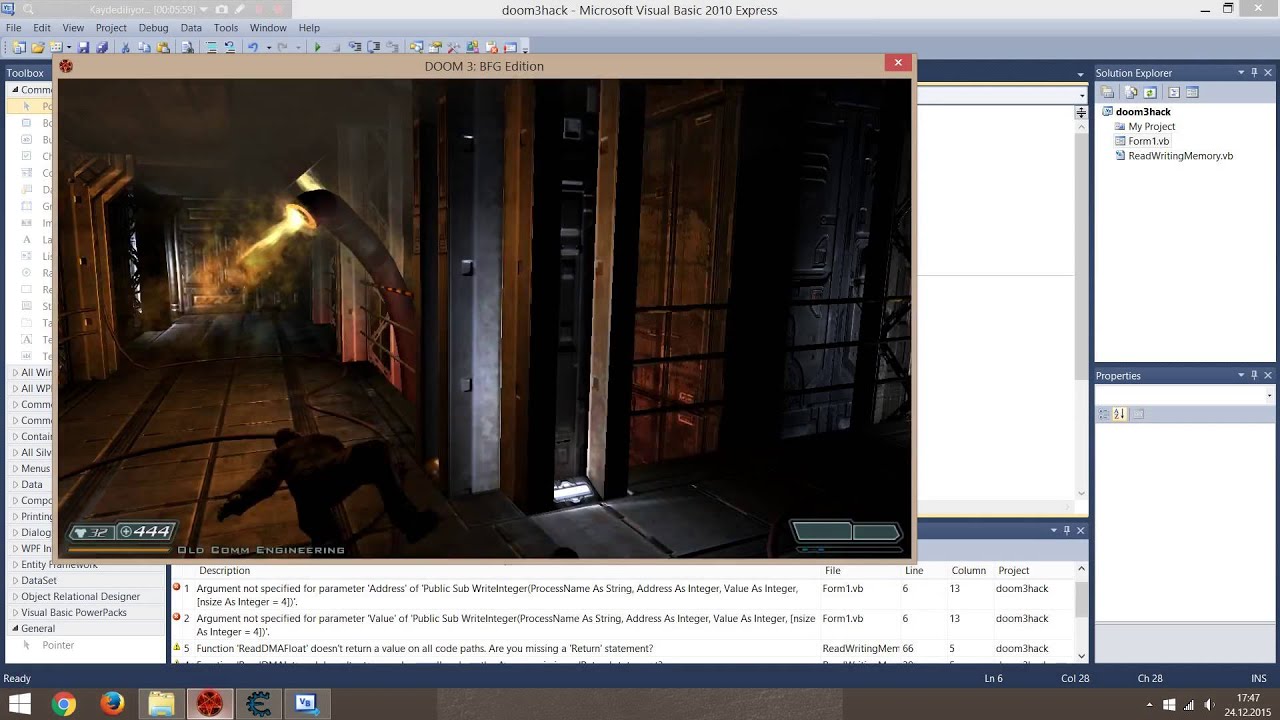Open Chrome from the Windows taskbar
Screen dimensions: 1280x720
tap(64, 704)
